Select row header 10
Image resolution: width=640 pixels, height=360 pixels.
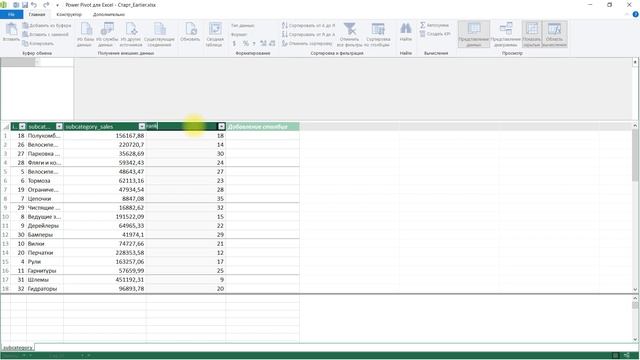[5, 216]
